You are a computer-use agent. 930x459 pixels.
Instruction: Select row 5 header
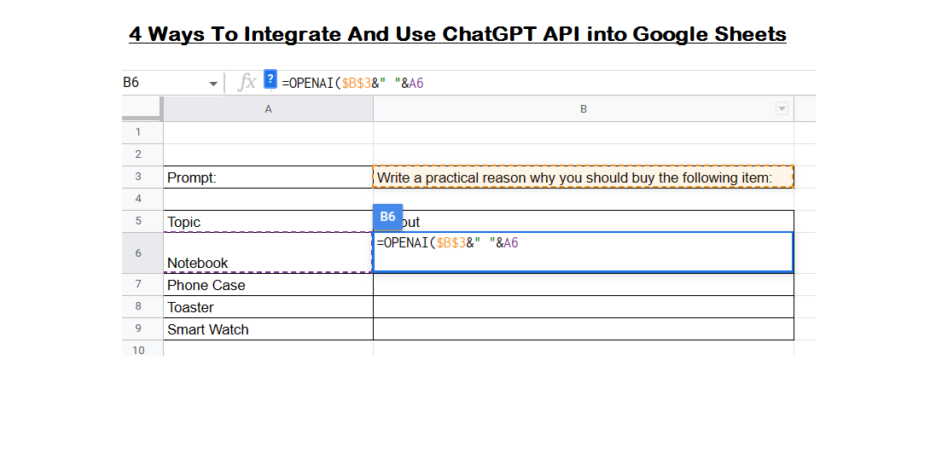[142, 221]
